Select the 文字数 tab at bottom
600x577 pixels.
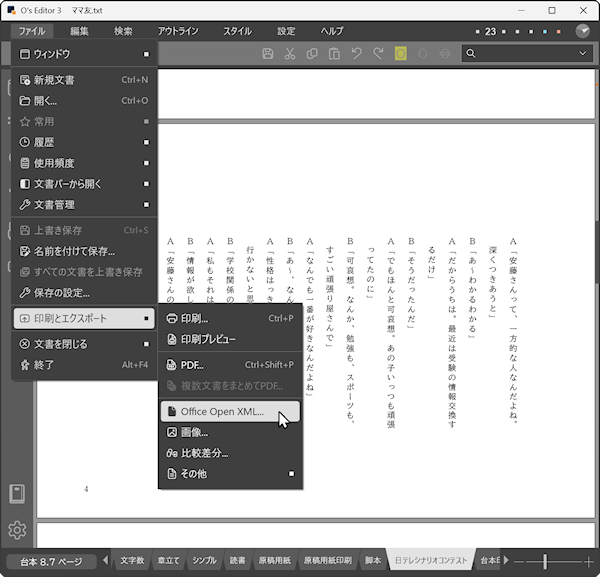pos(133,561)
